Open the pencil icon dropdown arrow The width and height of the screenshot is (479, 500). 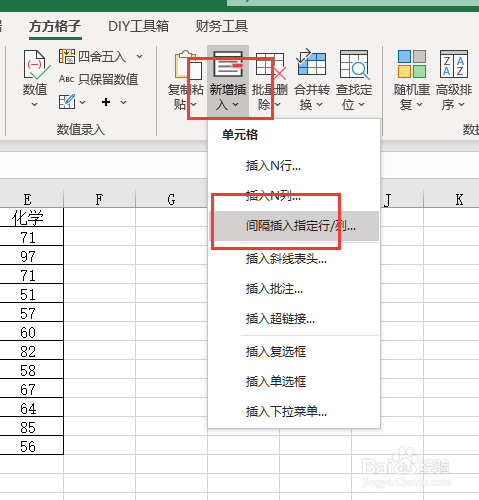click(82, 102)
